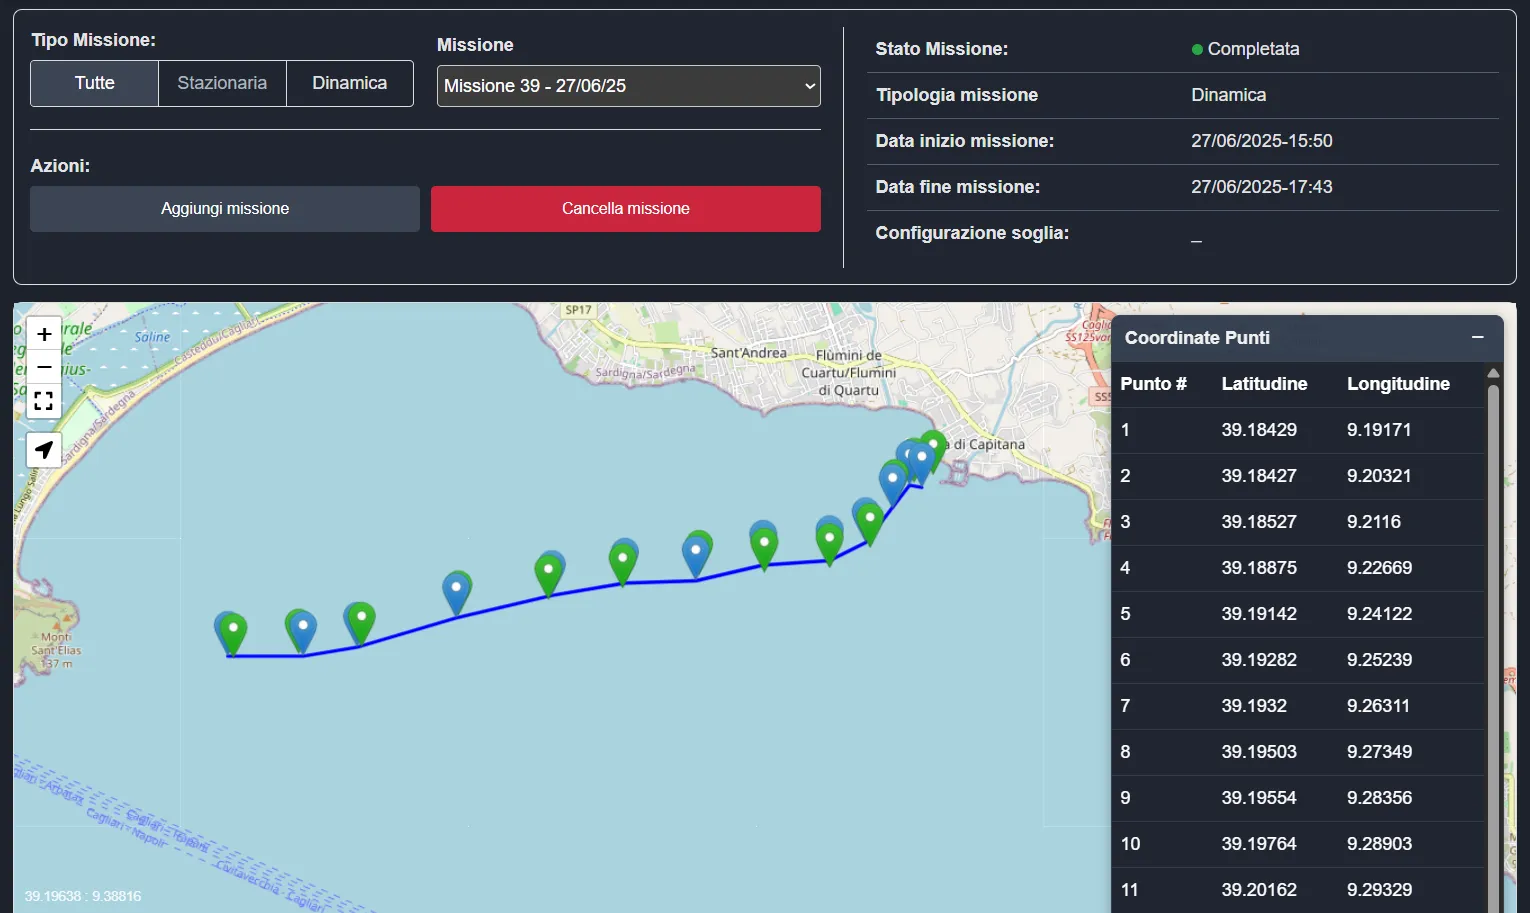Click the Sant'Andrea map label

[x=749, y=353]
